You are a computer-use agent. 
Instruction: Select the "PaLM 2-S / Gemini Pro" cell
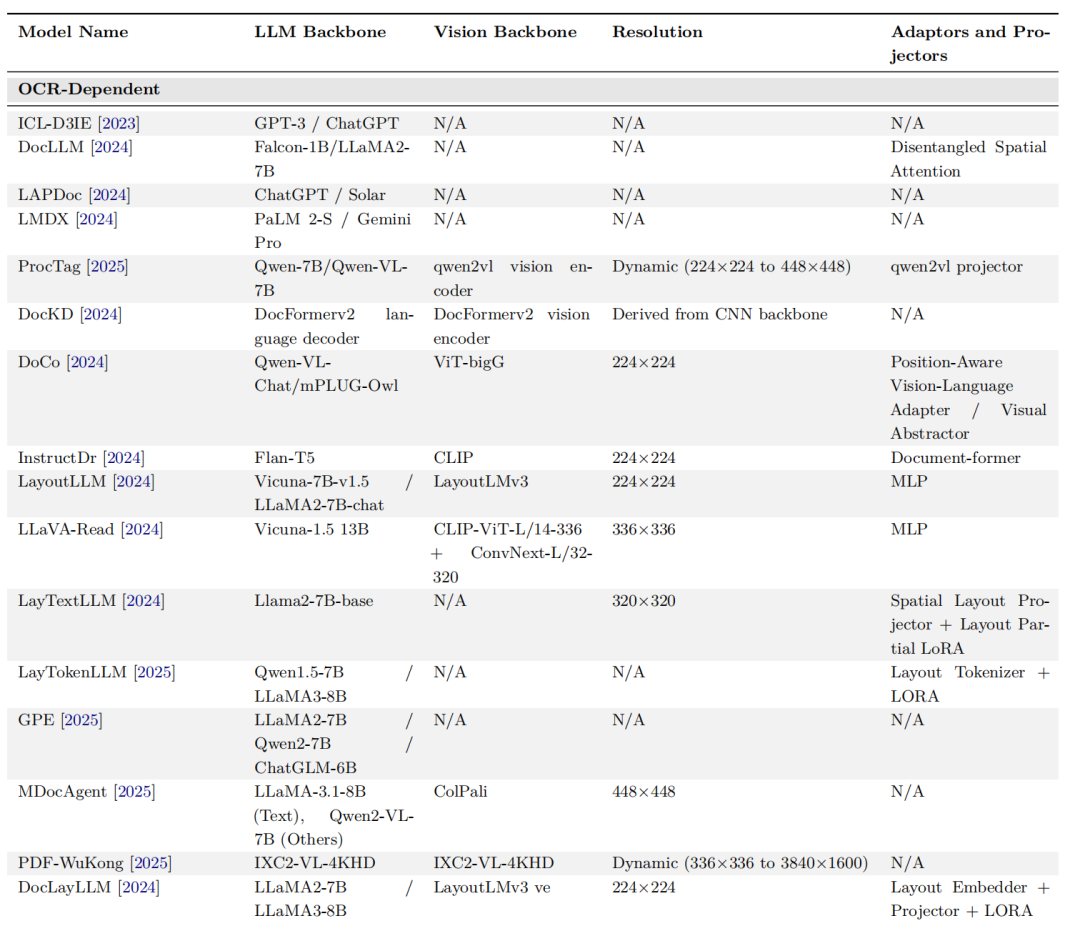(x=332, y=231)
